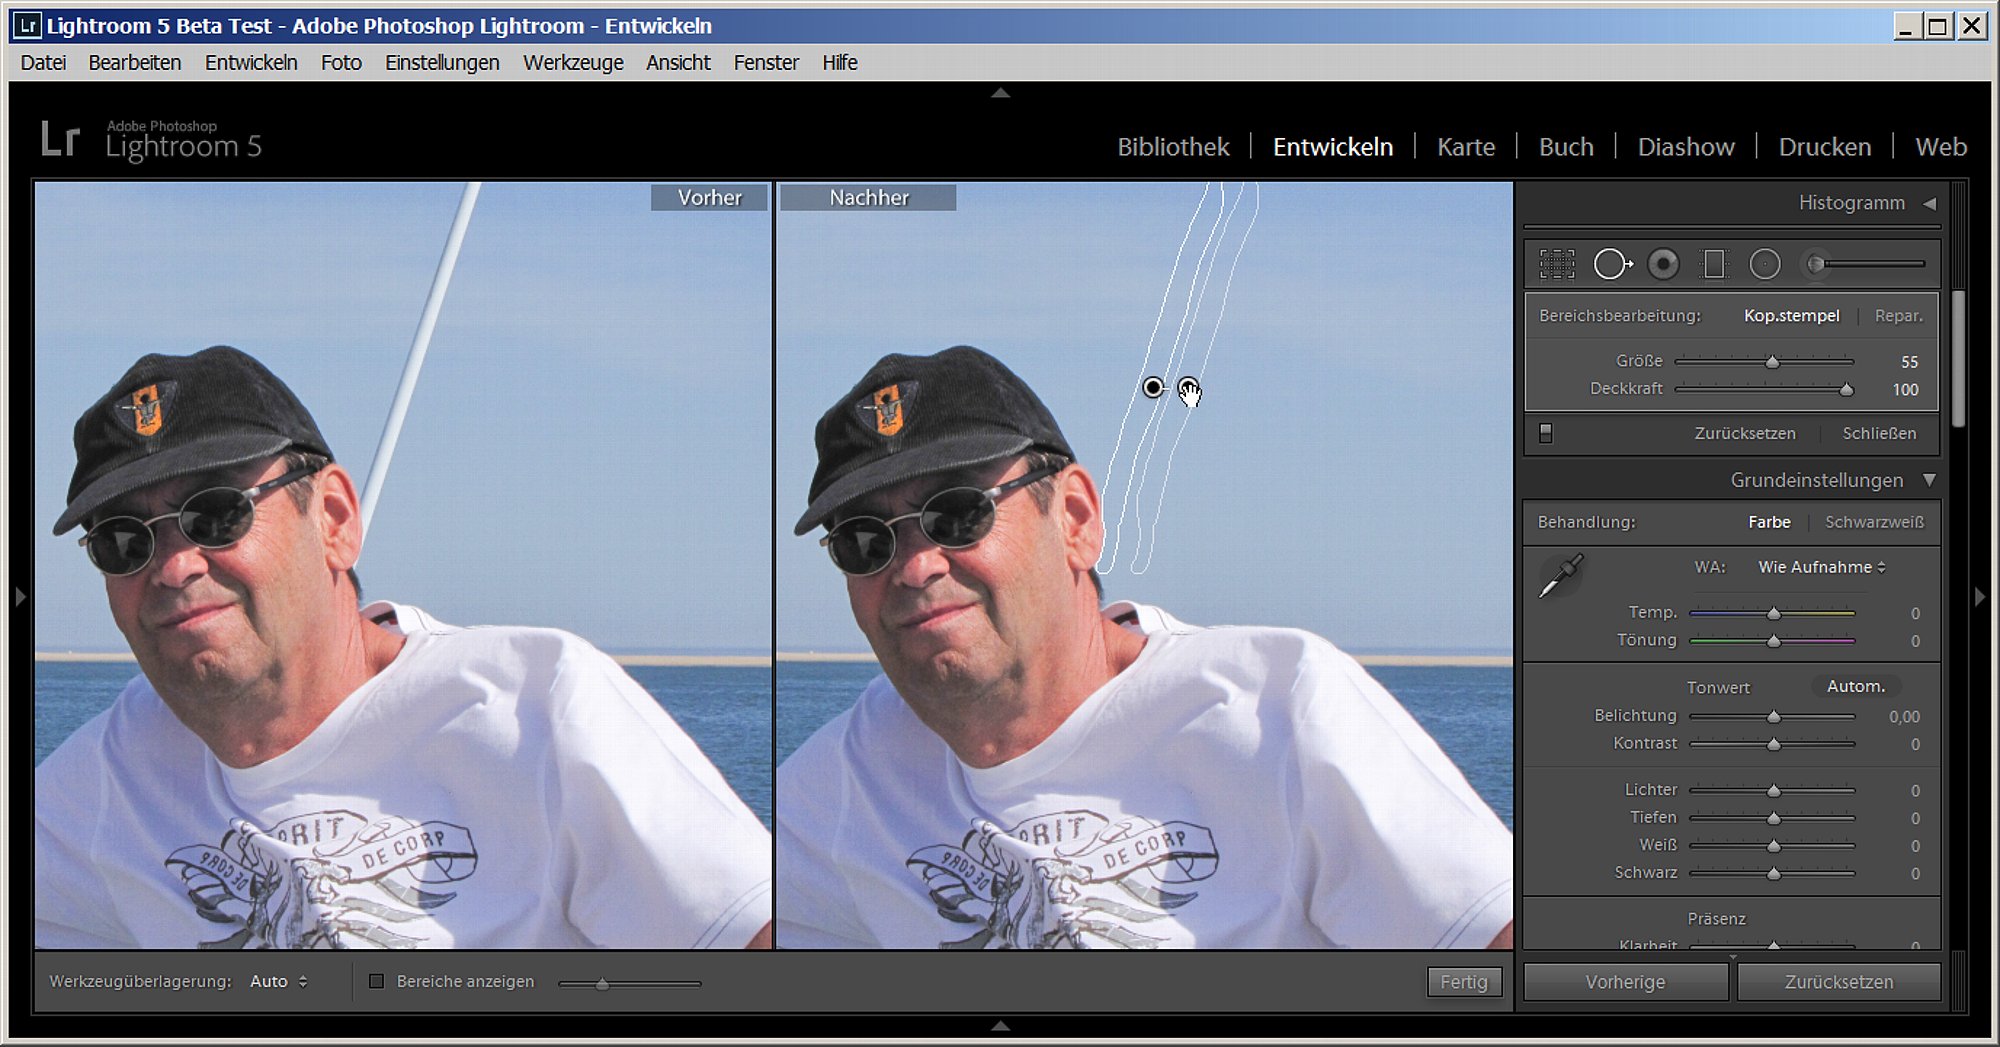Click the Belichtung value 0,00
This screenshot has height=1047, width=2000.
pyautogui.click(x=1904, y=717)
